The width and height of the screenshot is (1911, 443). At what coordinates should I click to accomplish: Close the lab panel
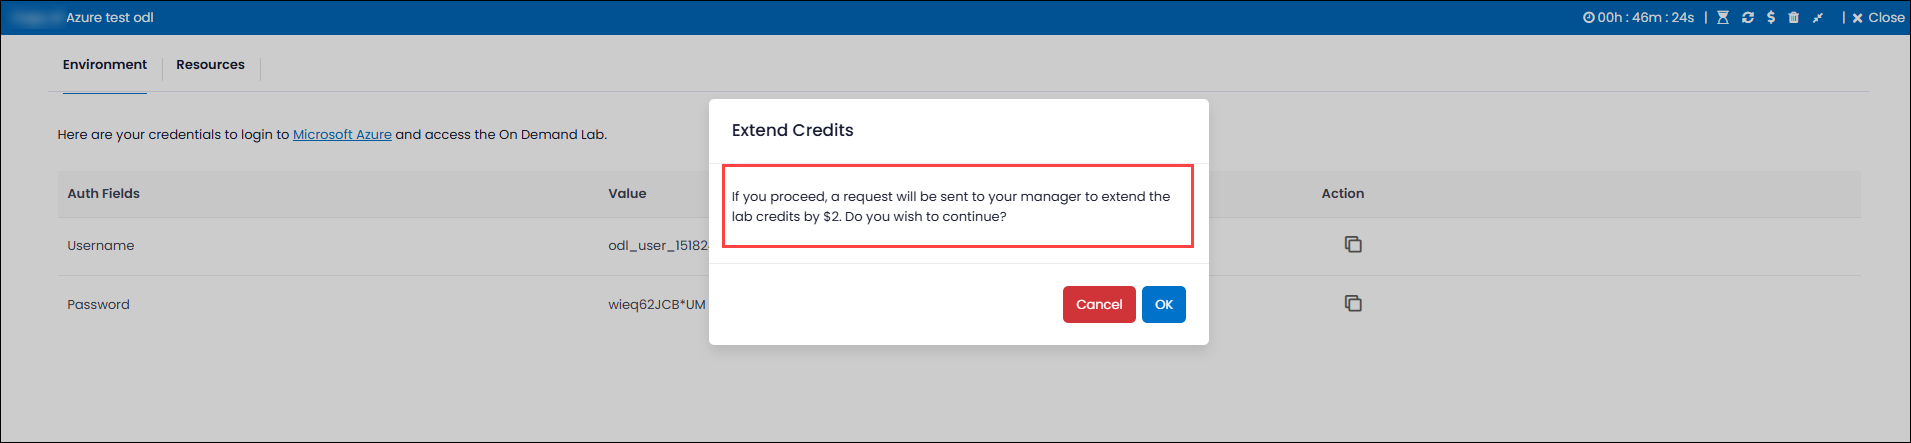click(1878, 18)
